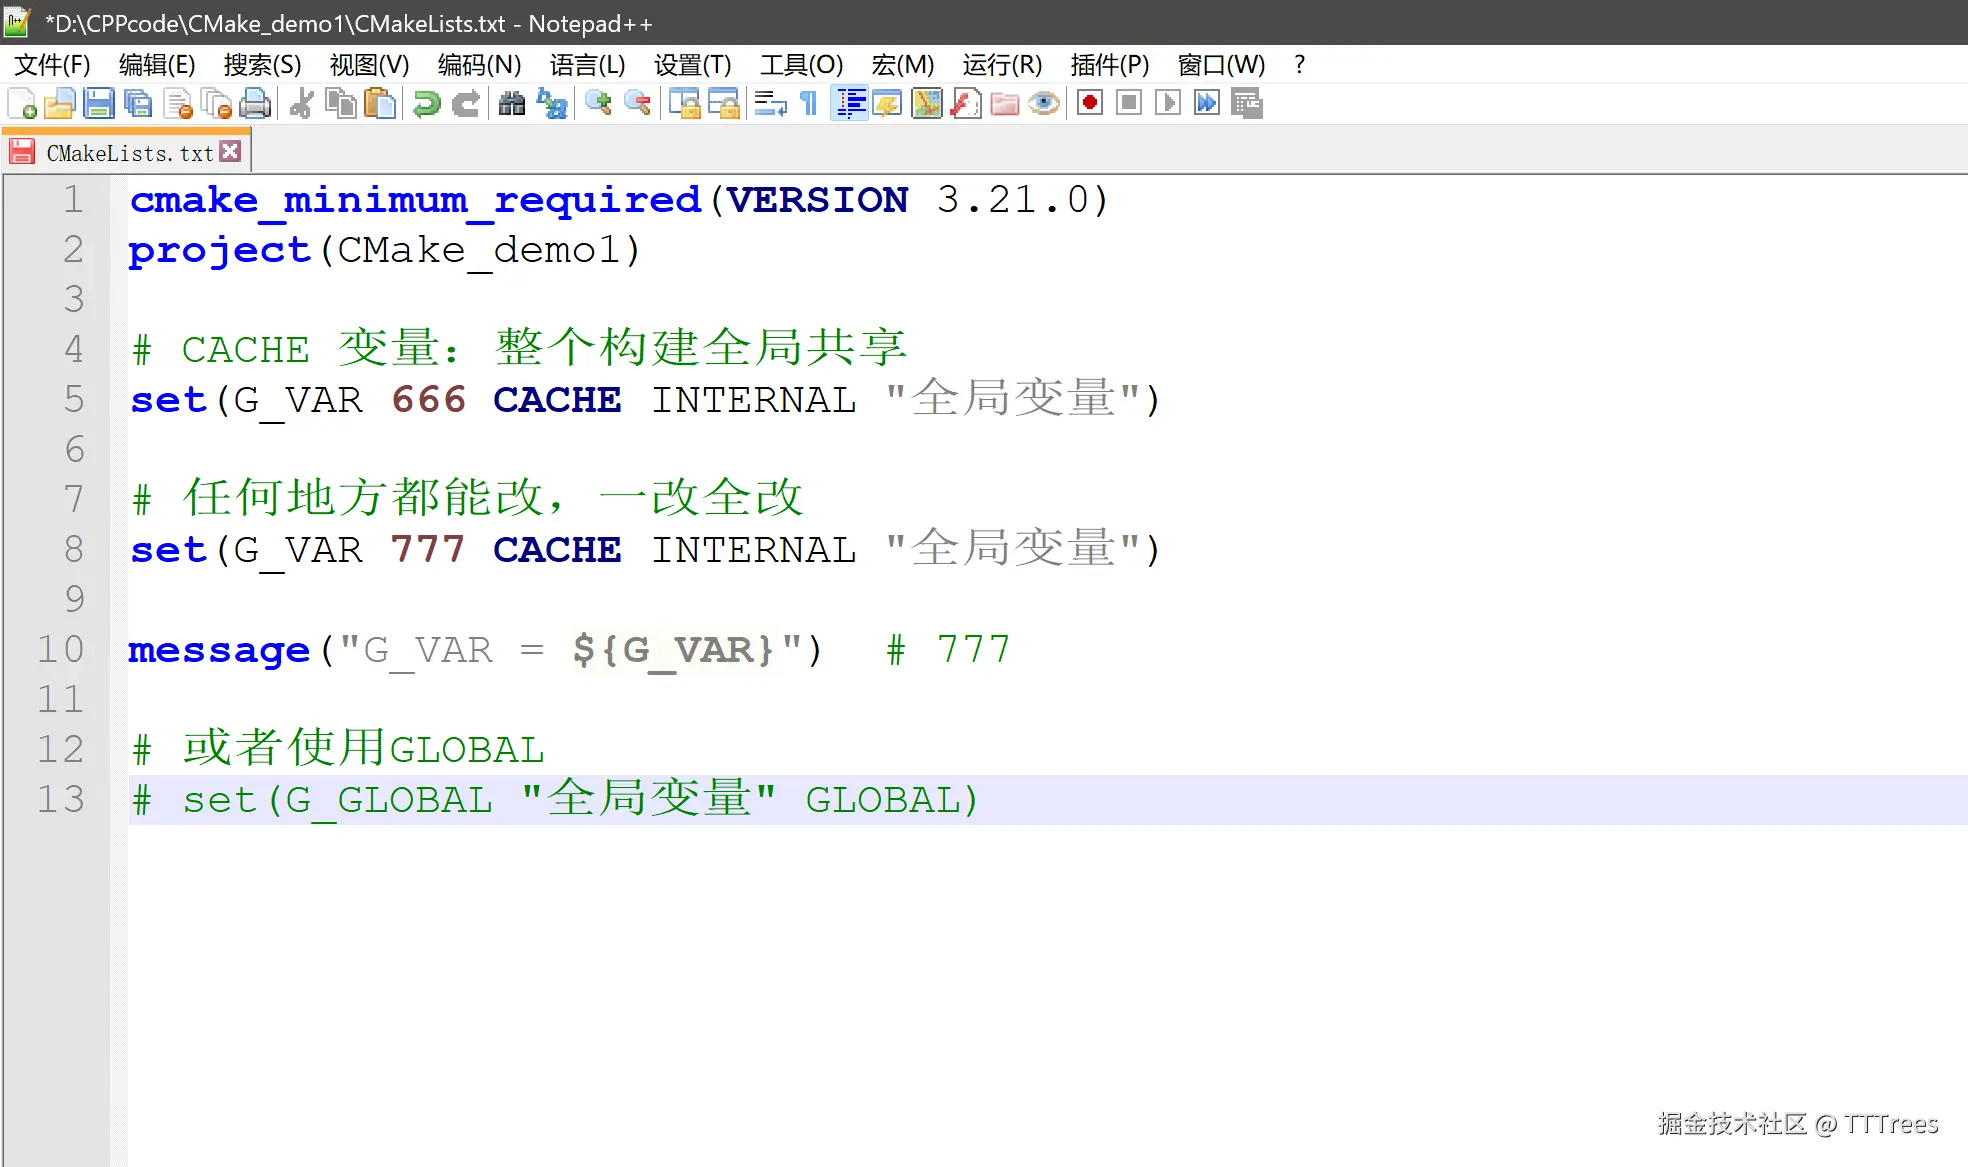Click the Print icon in toolbar
1968x1167 pixels.
click(x=256, y=104)
